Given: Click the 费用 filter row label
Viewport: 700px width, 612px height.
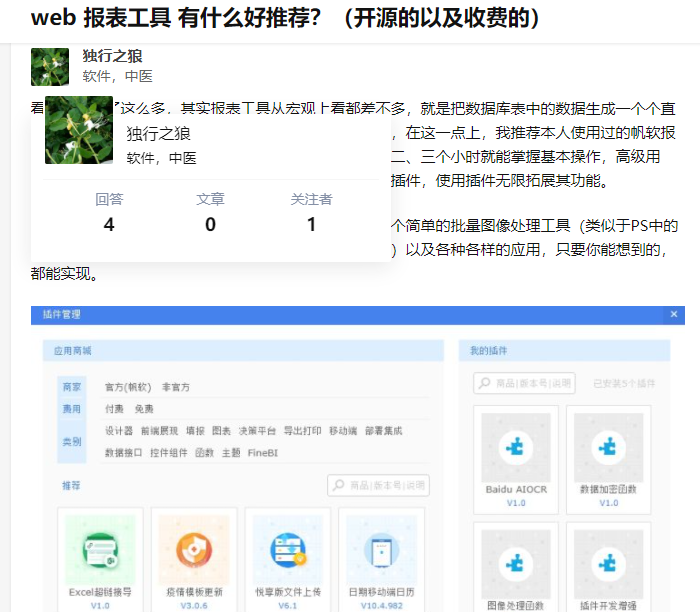Looking at the screenshot, I should (71, 408).
